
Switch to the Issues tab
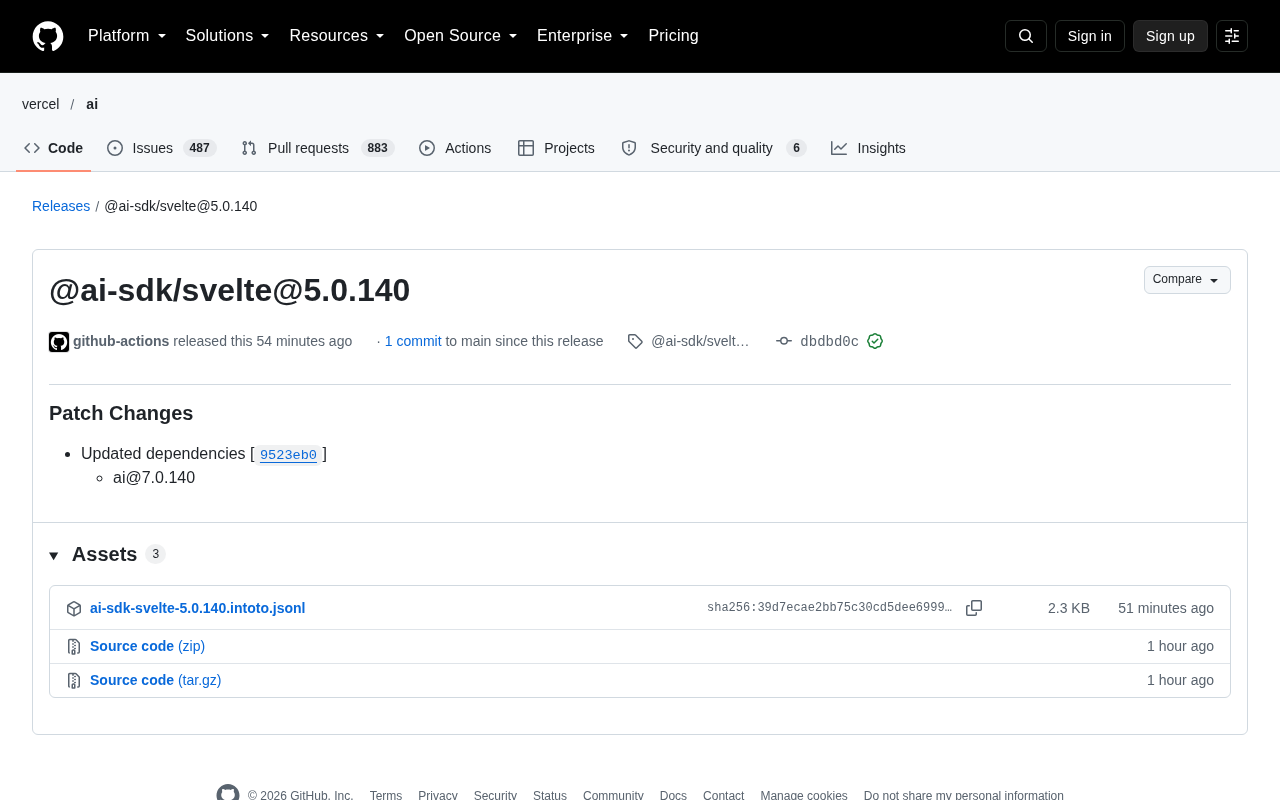(161, 148)
